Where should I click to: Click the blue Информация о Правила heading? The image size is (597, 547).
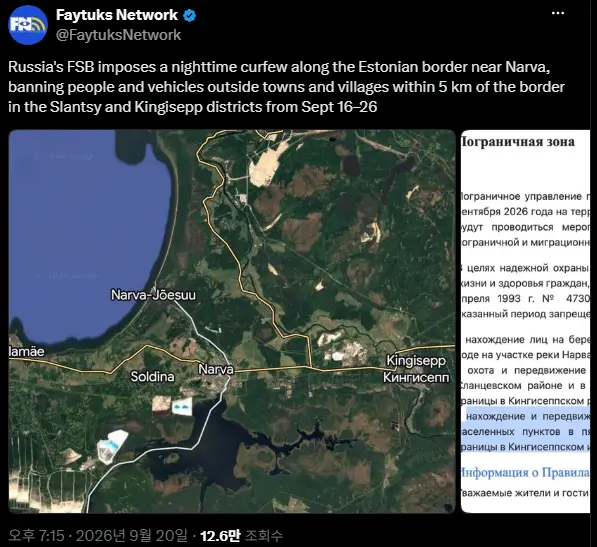coord(525,472)
